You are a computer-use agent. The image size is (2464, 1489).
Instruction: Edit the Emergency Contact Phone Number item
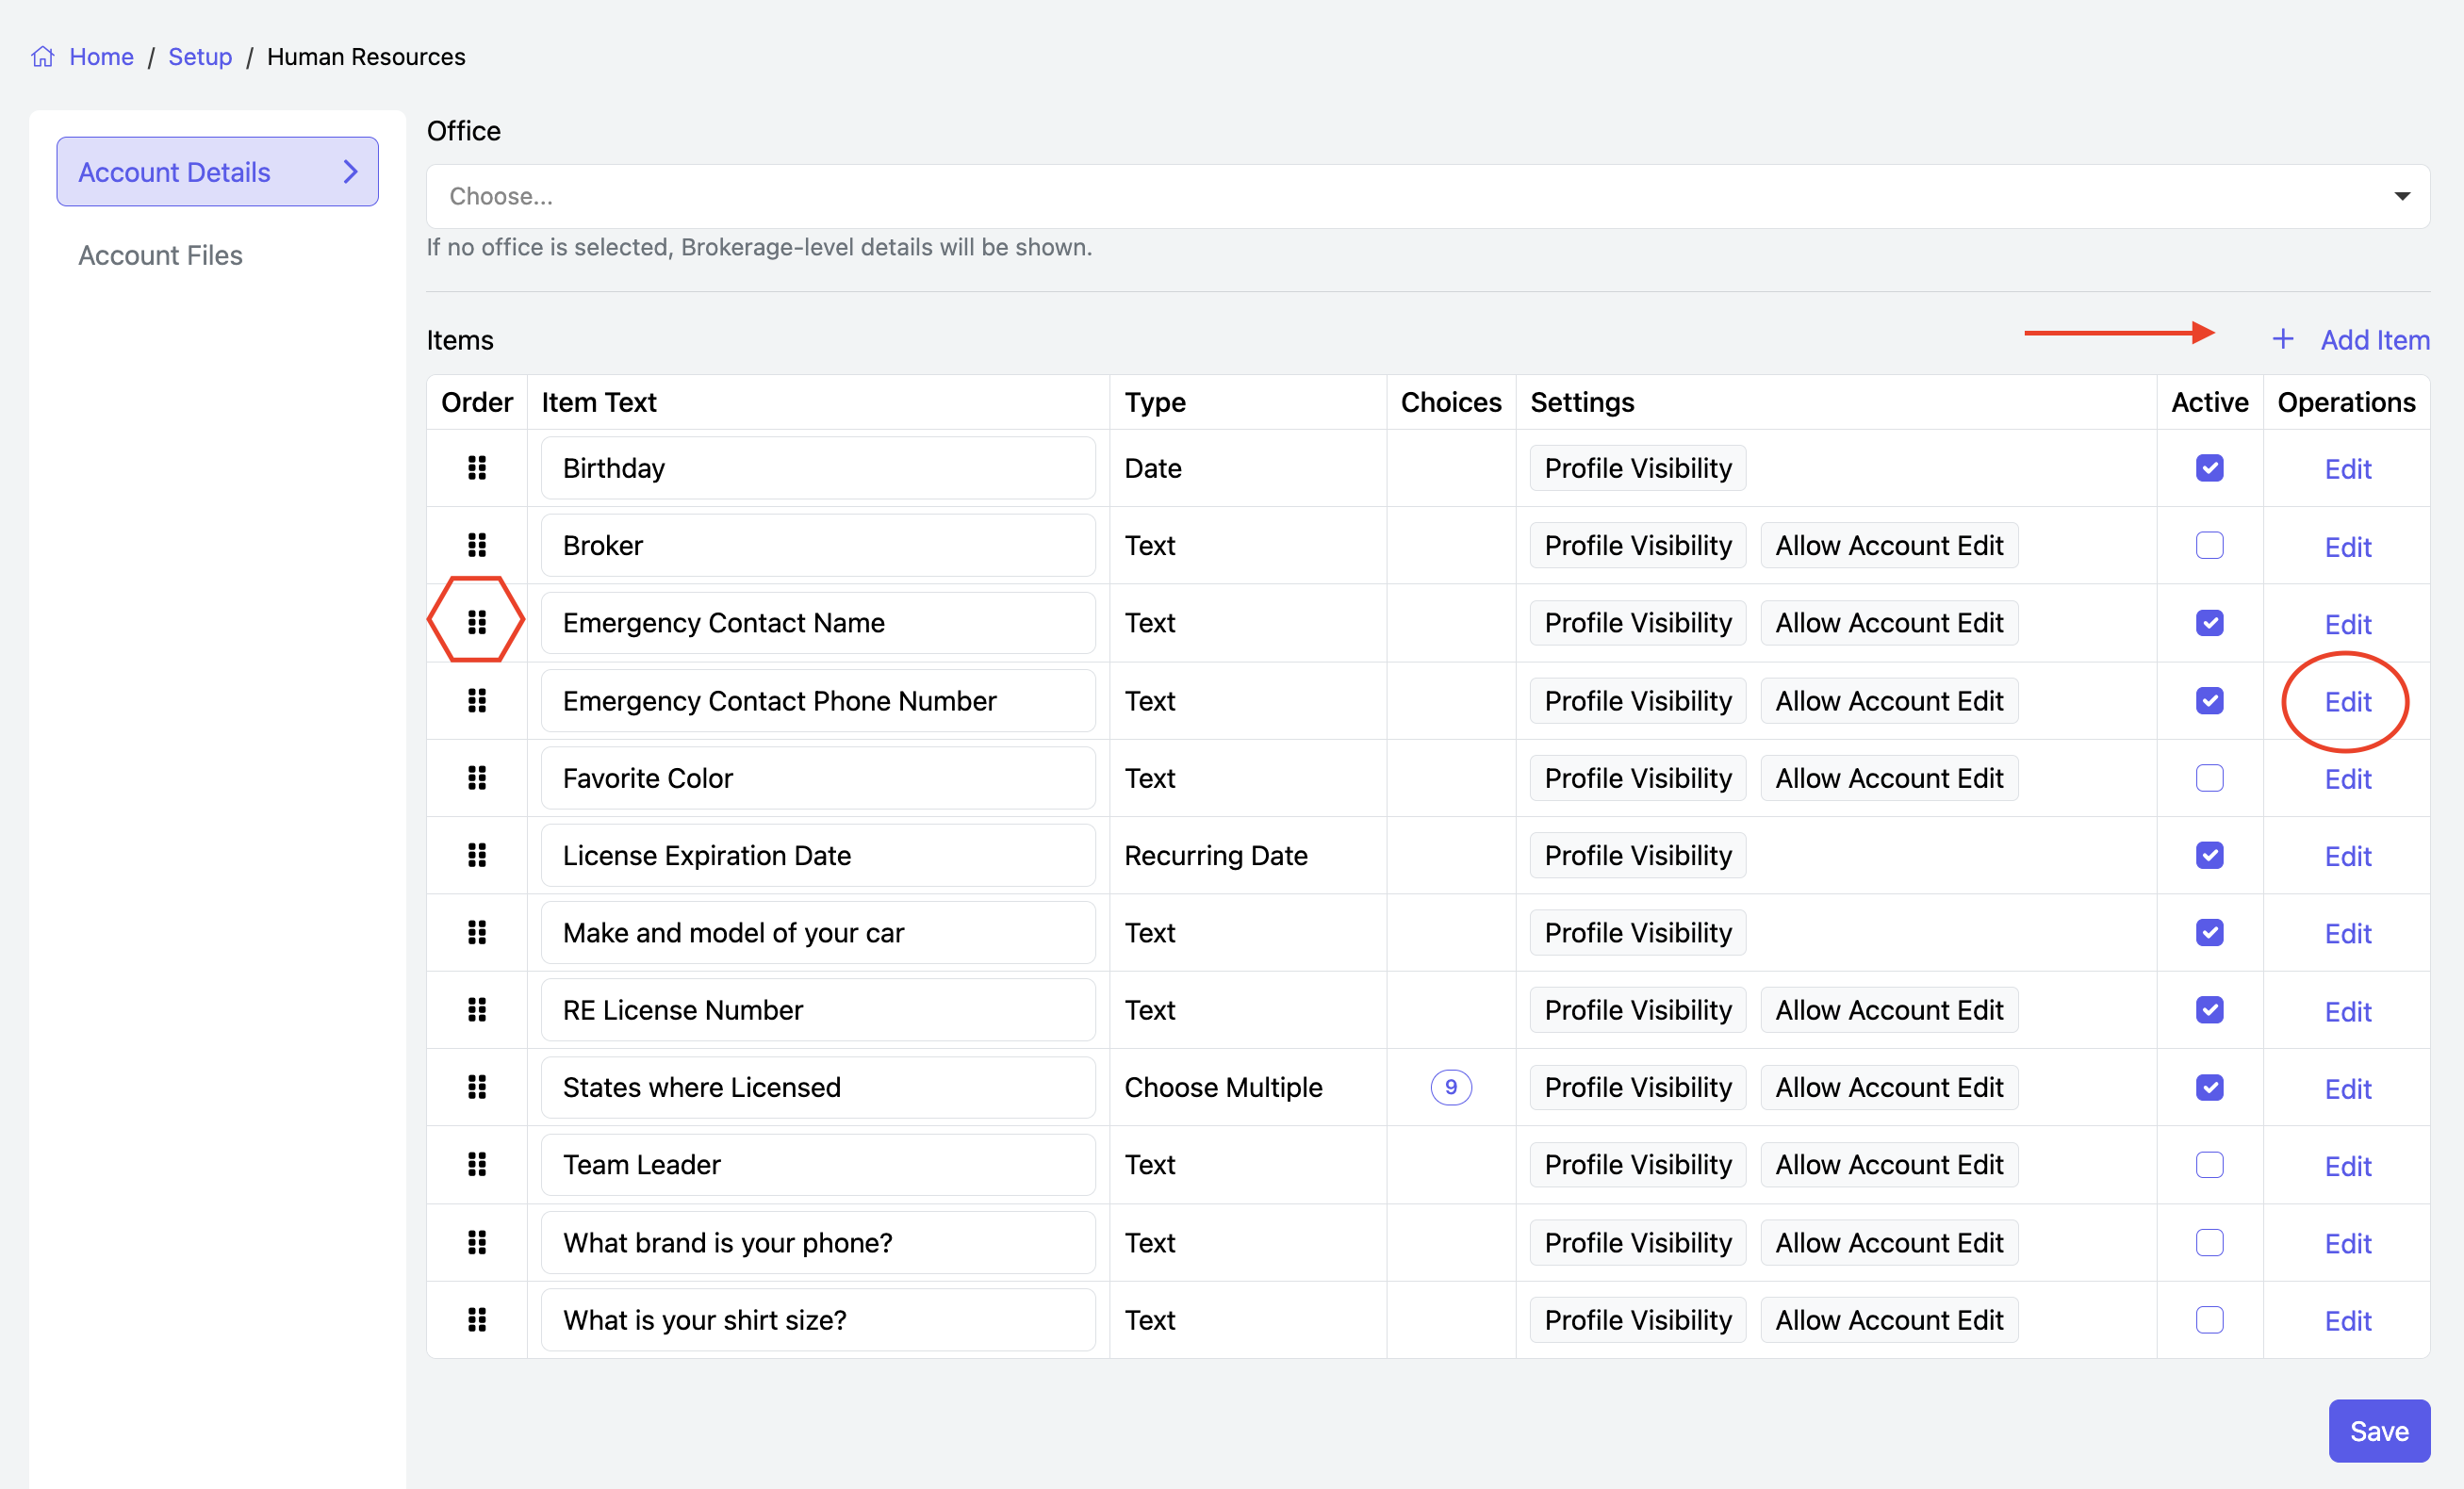click(2347, 702)
